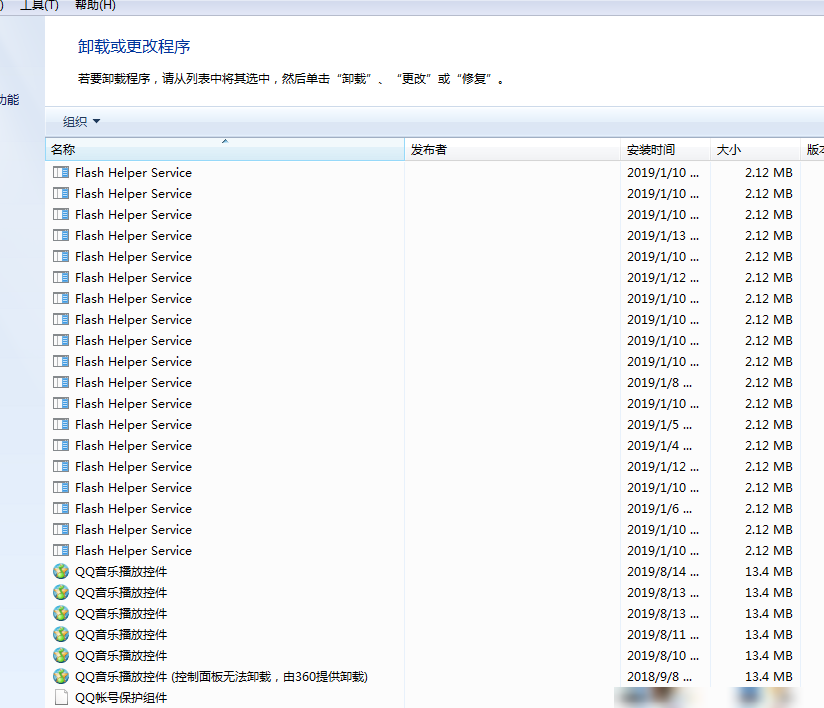Image resolution: width=824 pixels, height=708 pixels.
Task: Click icon of Flash Helper Service installed 2019/1/5
Action: coord(61,424)
